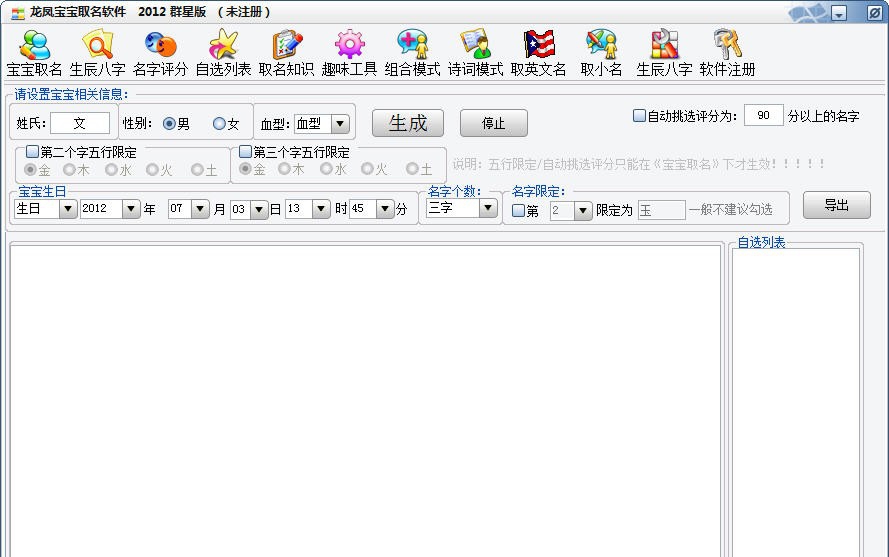
Task: Open 名字限定 position 2 dropdown
Action: [x=583, y=211]
